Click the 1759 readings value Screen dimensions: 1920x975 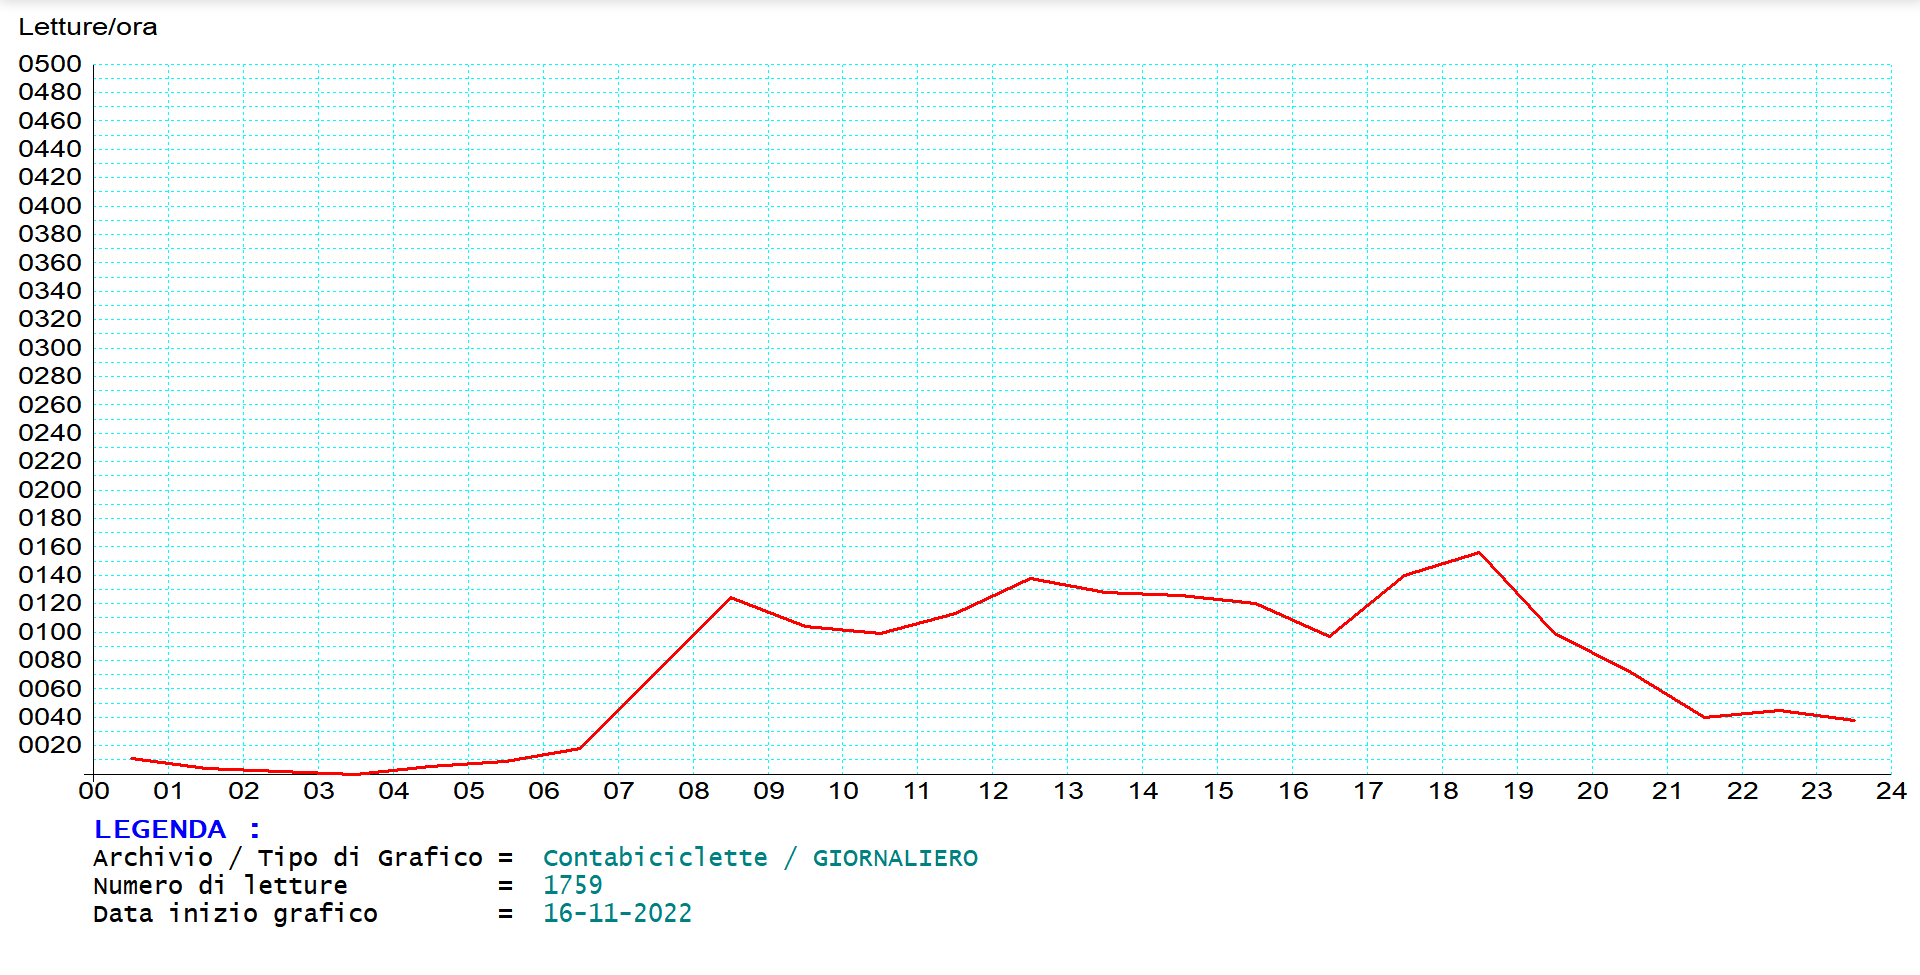pyautogui.click(x=573, y=886)
